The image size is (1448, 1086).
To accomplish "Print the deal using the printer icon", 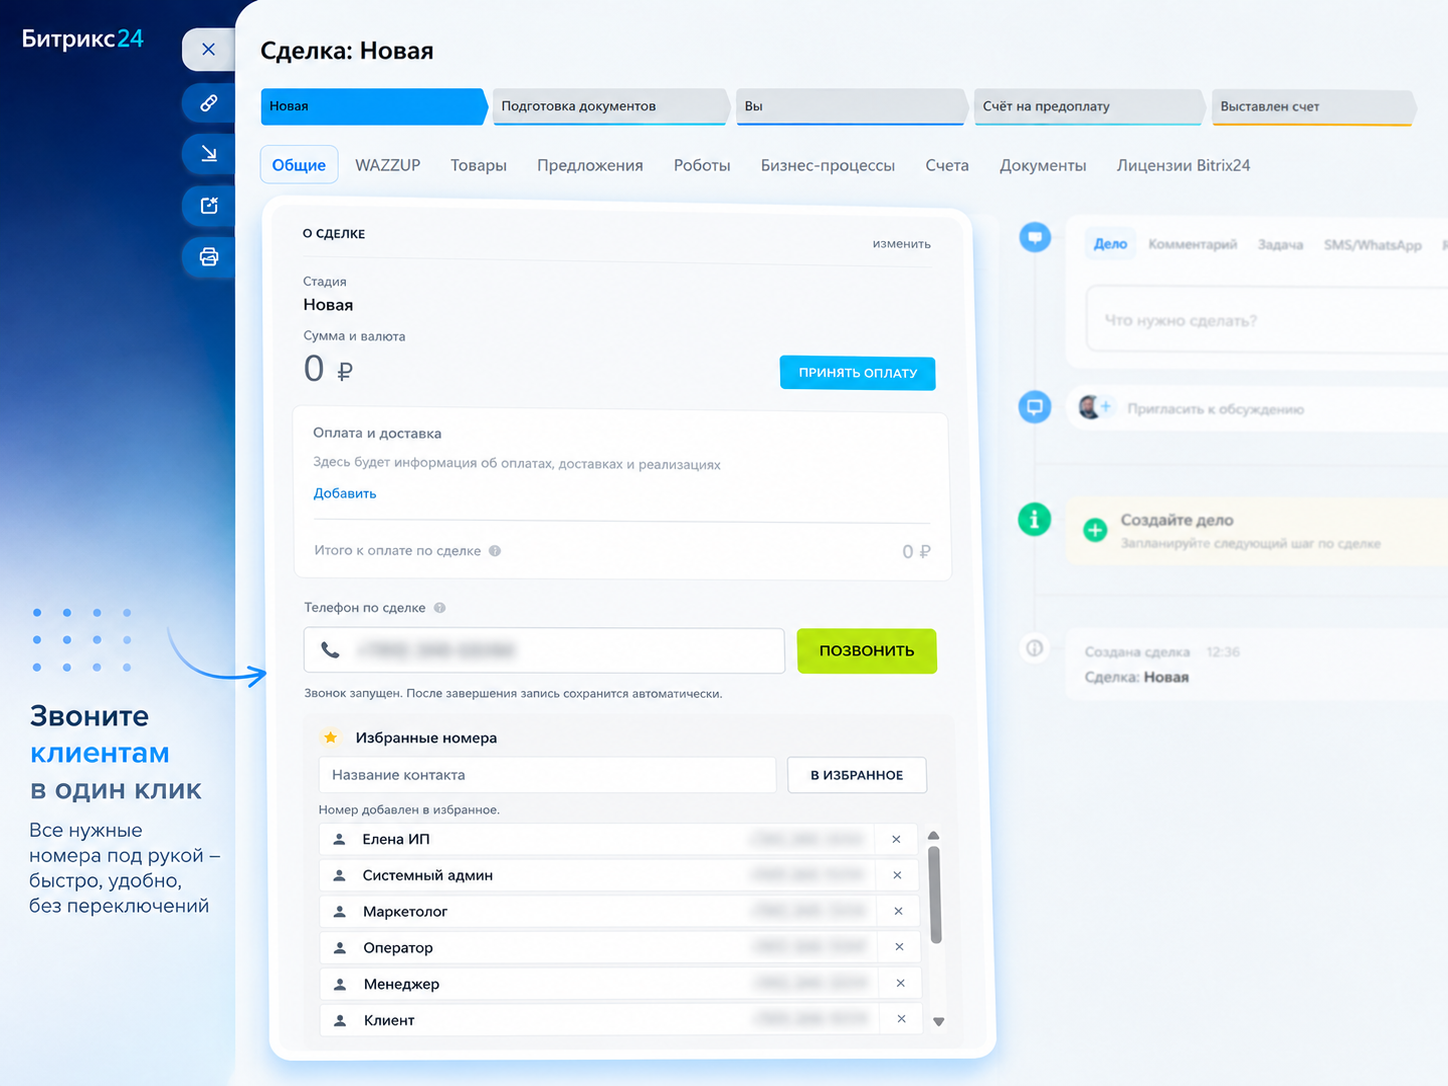I will (x=208, y=257).
